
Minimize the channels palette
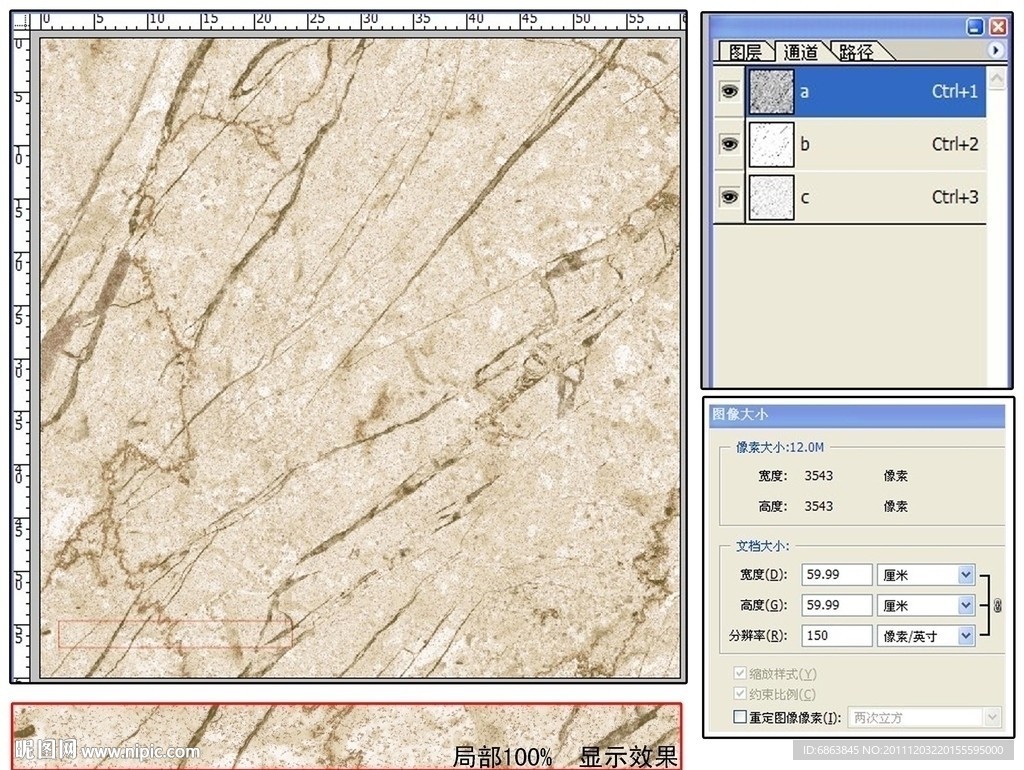[x=975, y=27]
